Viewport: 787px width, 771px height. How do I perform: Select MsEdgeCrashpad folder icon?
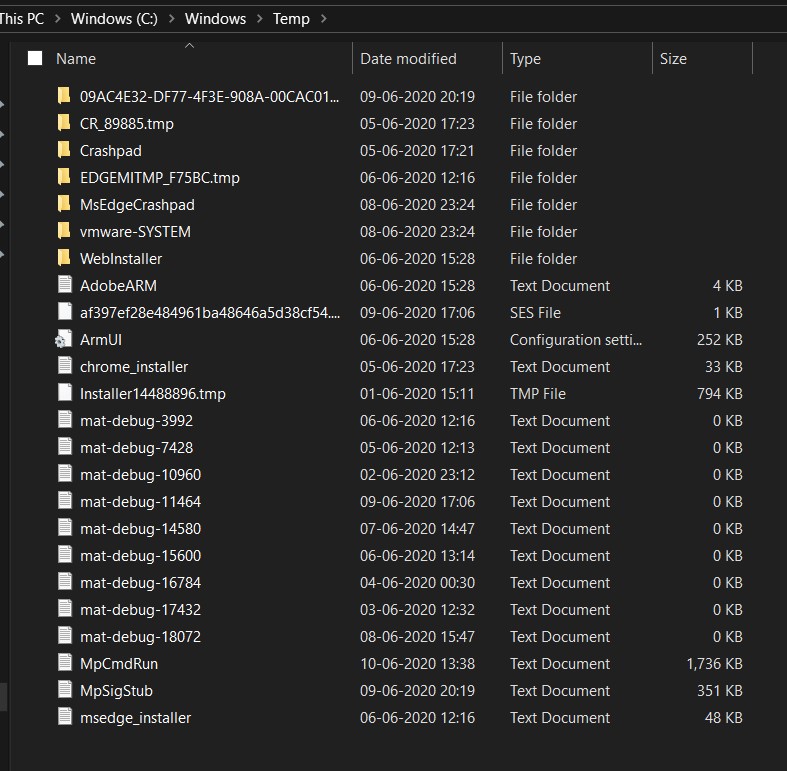(64, 204)
